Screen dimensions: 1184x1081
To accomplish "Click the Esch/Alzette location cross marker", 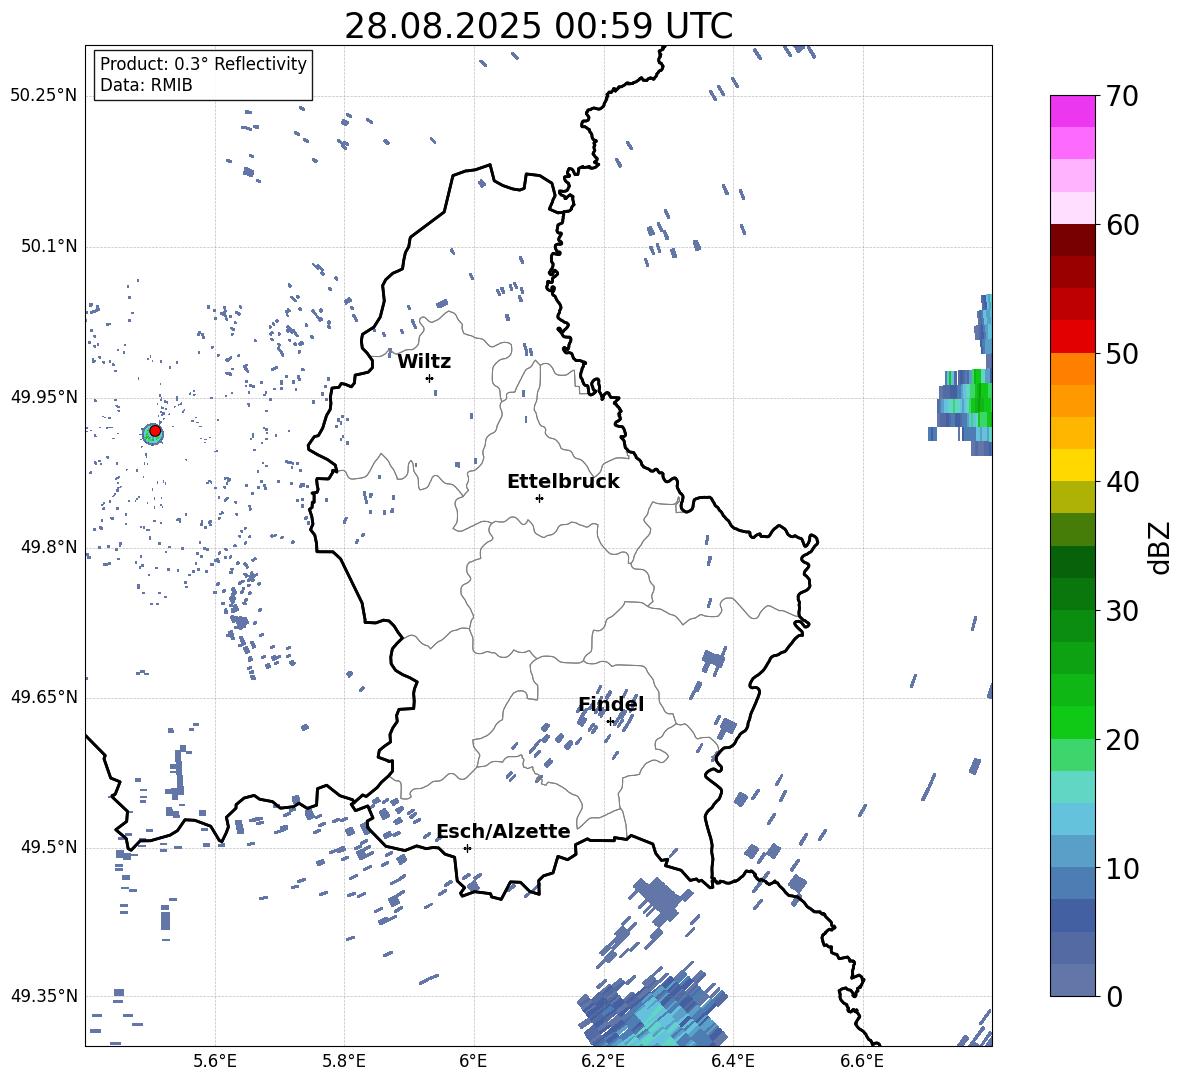I will (467, 848).
